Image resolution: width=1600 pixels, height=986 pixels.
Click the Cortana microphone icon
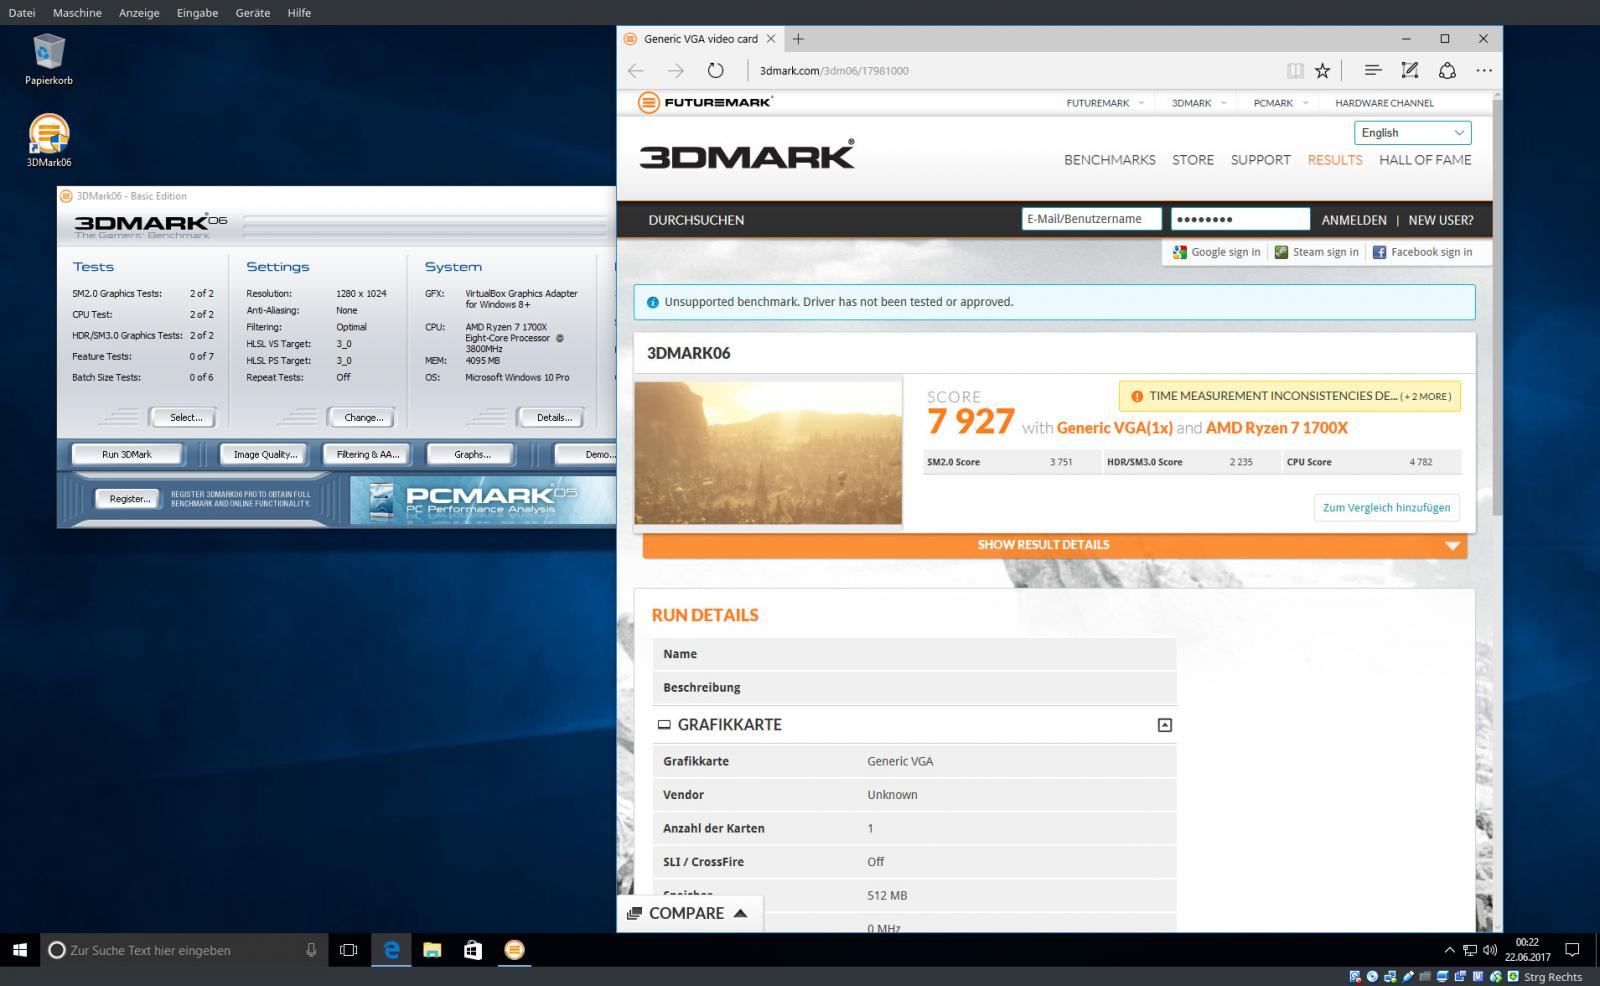tap(311, 950)
